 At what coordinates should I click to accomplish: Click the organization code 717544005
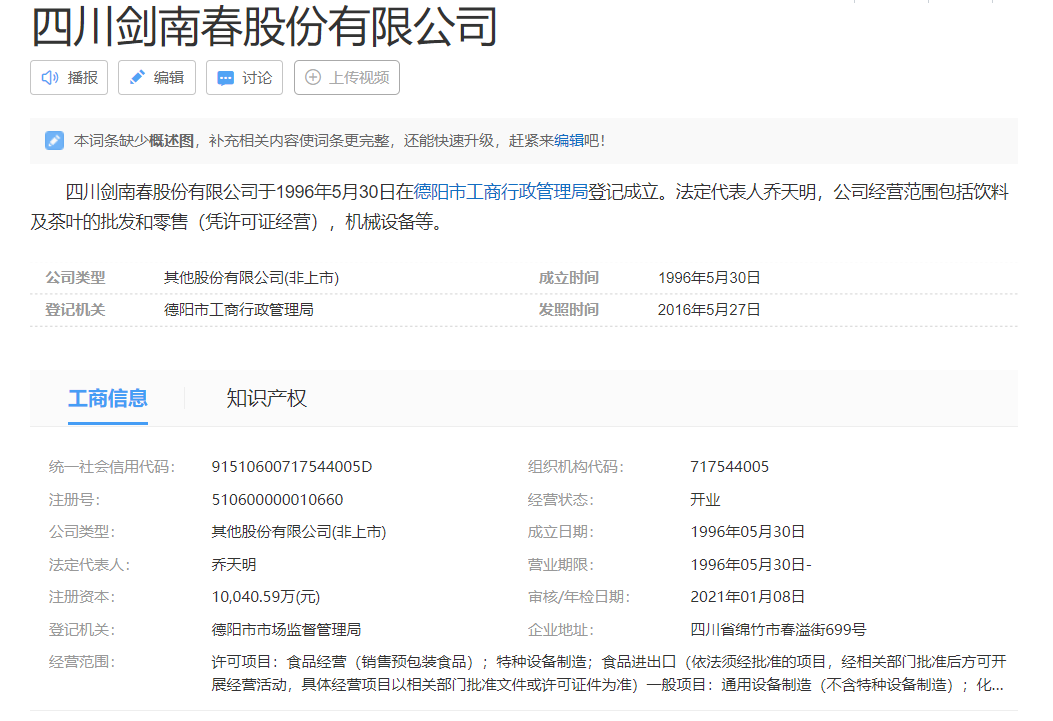point(729,467)
